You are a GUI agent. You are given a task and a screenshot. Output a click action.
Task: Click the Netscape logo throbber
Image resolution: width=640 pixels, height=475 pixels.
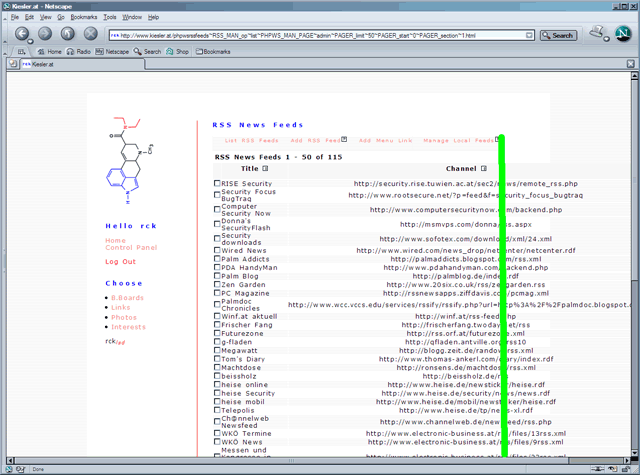tap(623, 35)
